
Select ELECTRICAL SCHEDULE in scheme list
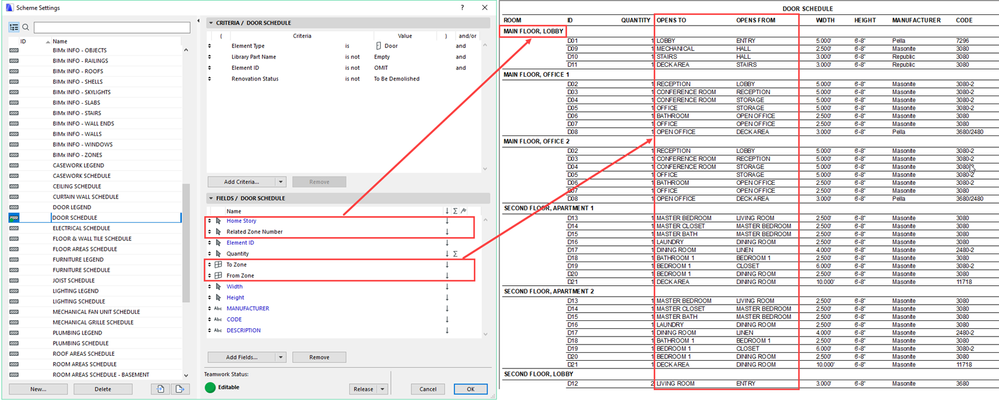click(x=81, y=228)
